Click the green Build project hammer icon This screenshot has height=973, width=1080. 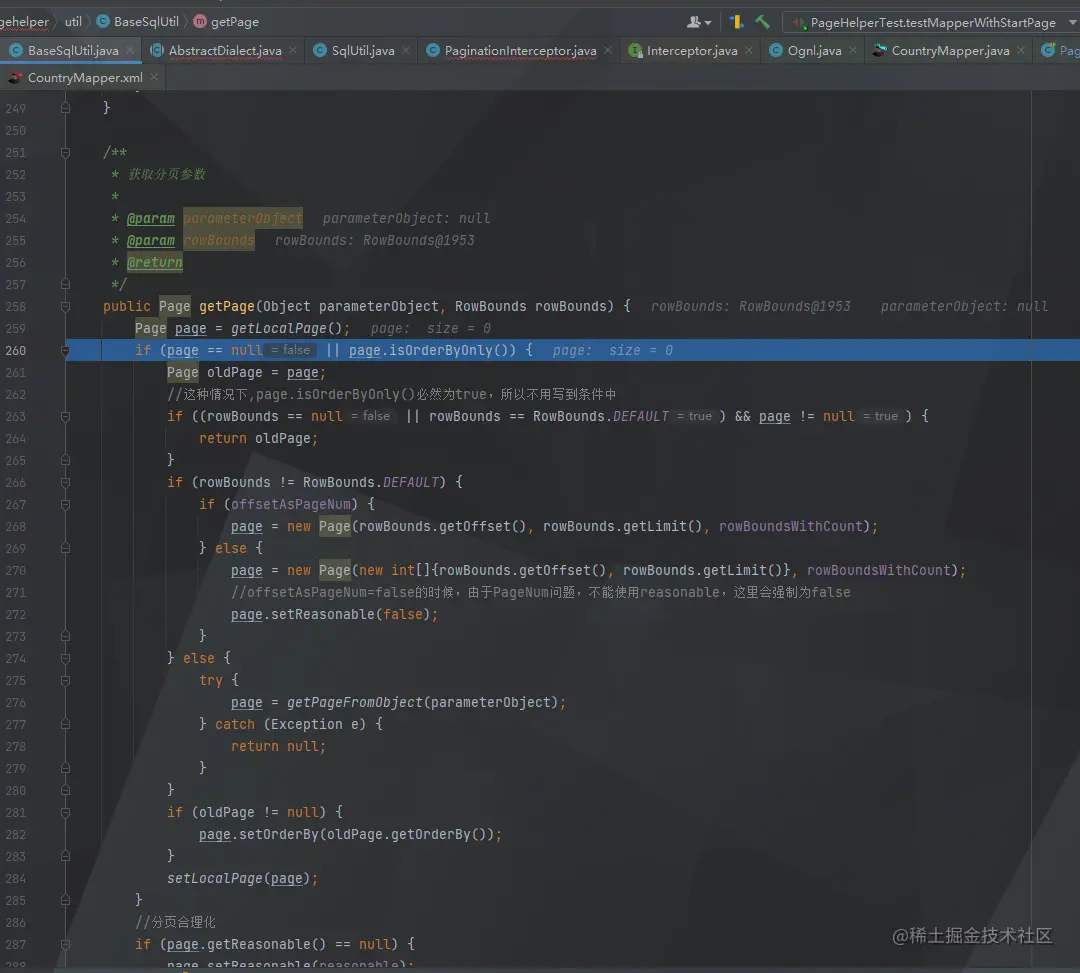tap(762, 22)
